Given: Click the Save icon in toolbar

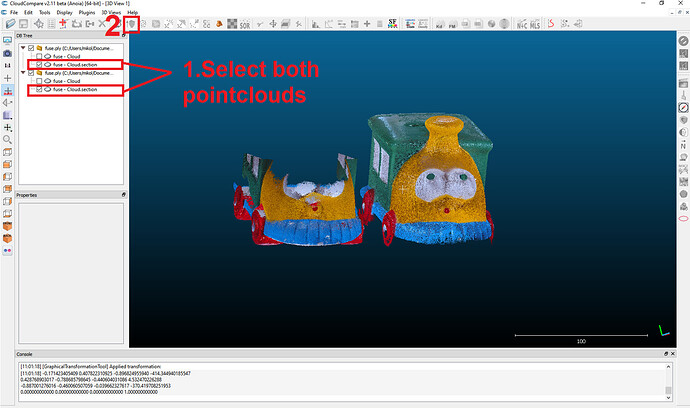Looking at the screenshot, I should (22, 23).
